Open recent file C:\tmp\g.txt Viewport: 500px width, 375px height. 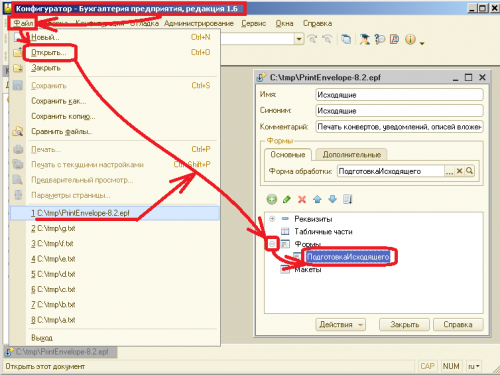click(x=115, y=228)
